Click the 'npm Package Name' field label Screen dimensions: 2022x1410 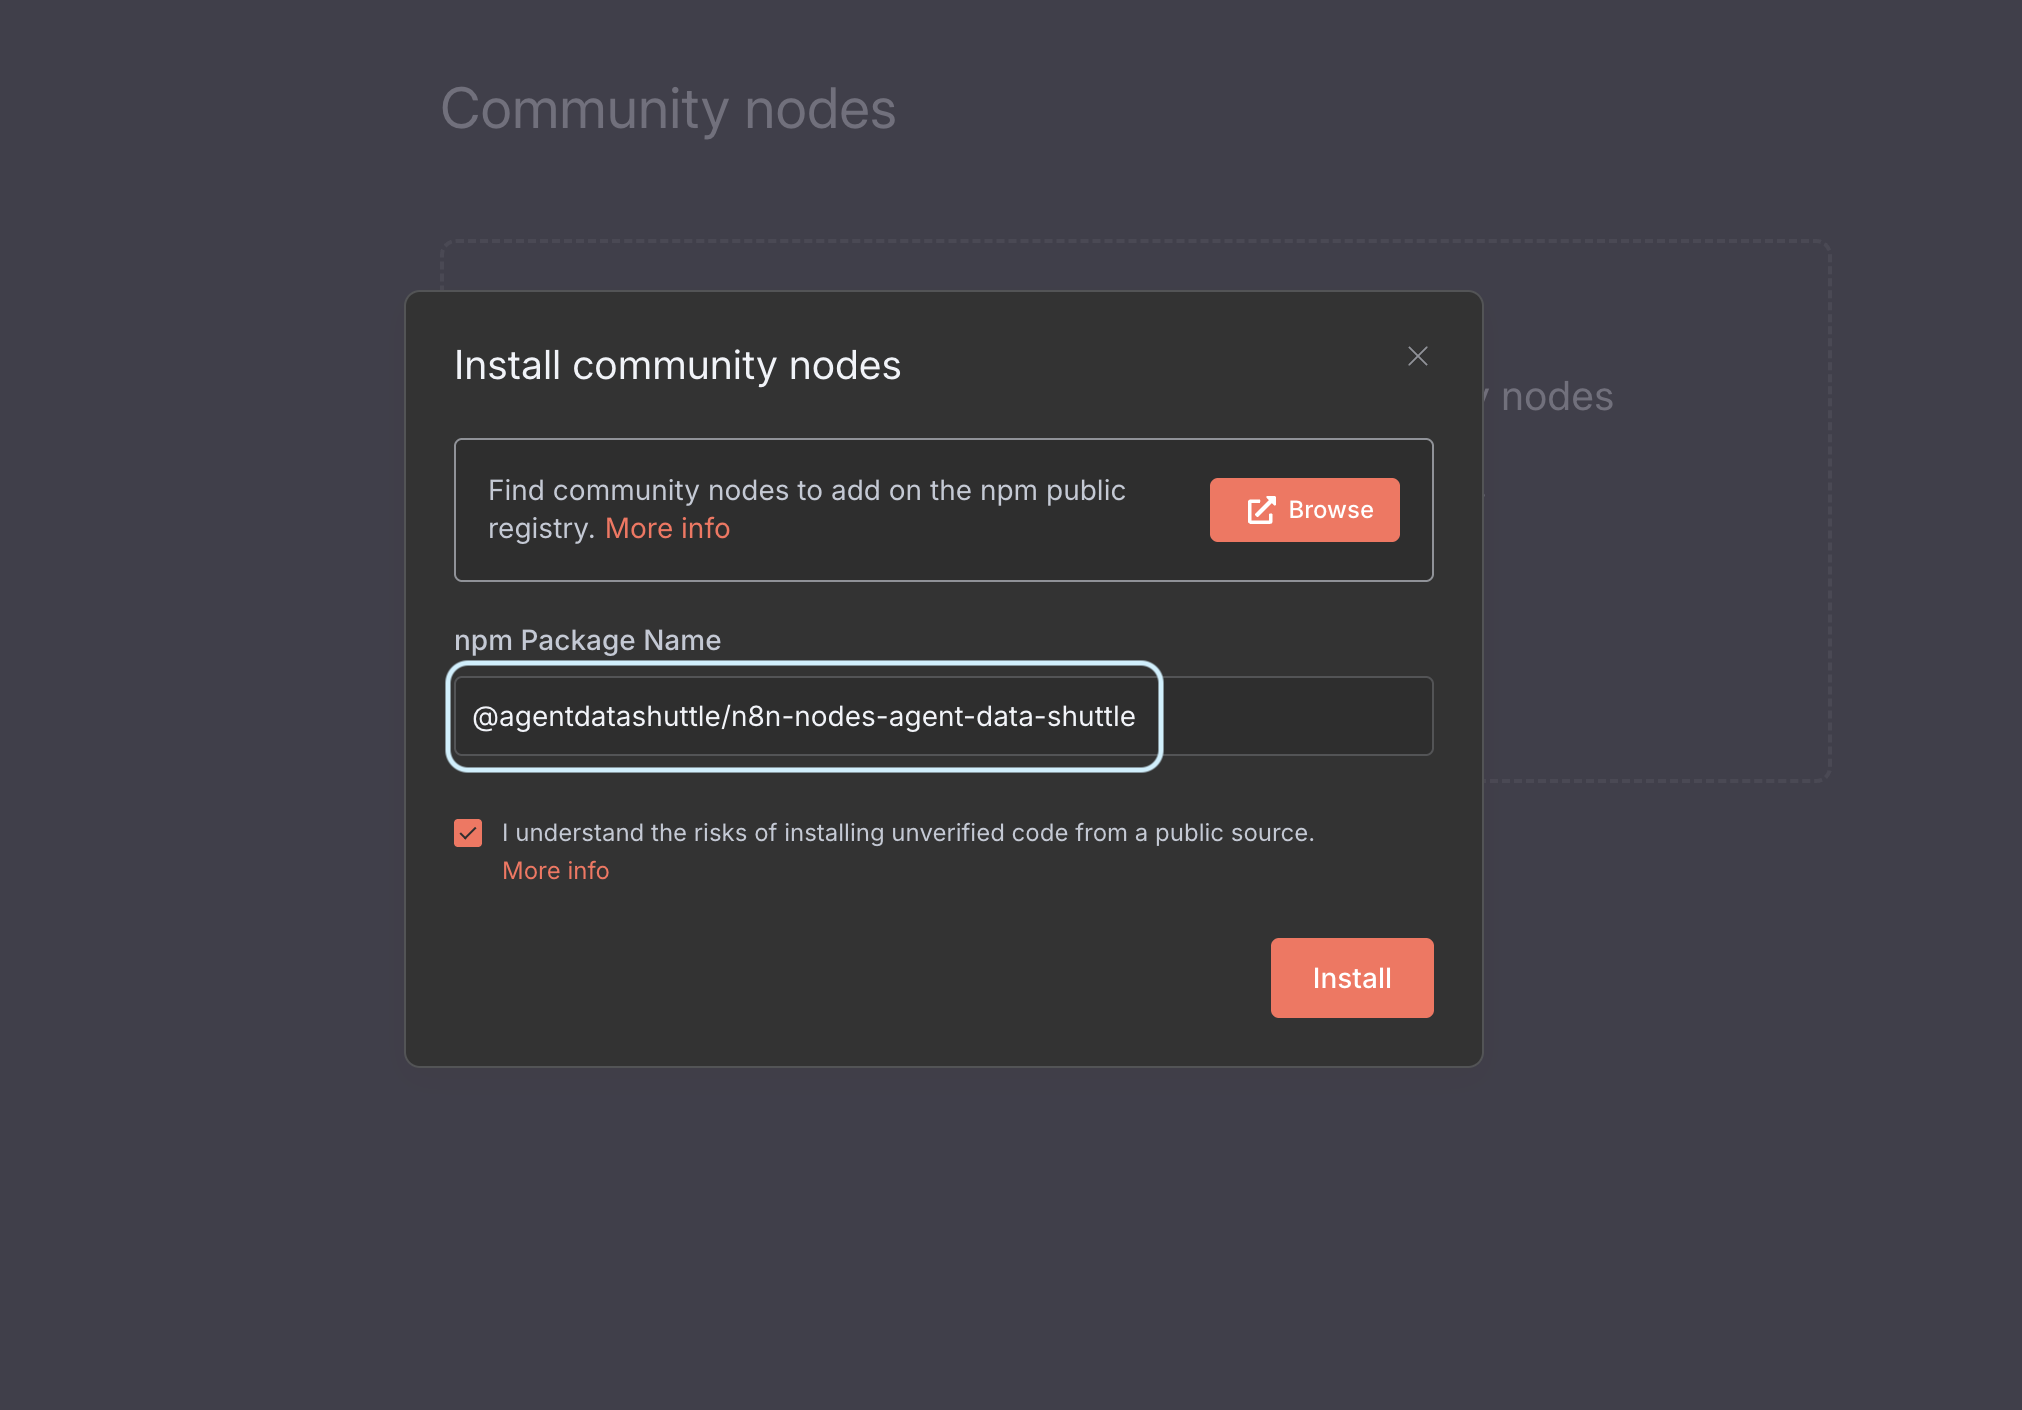[588, 640]
